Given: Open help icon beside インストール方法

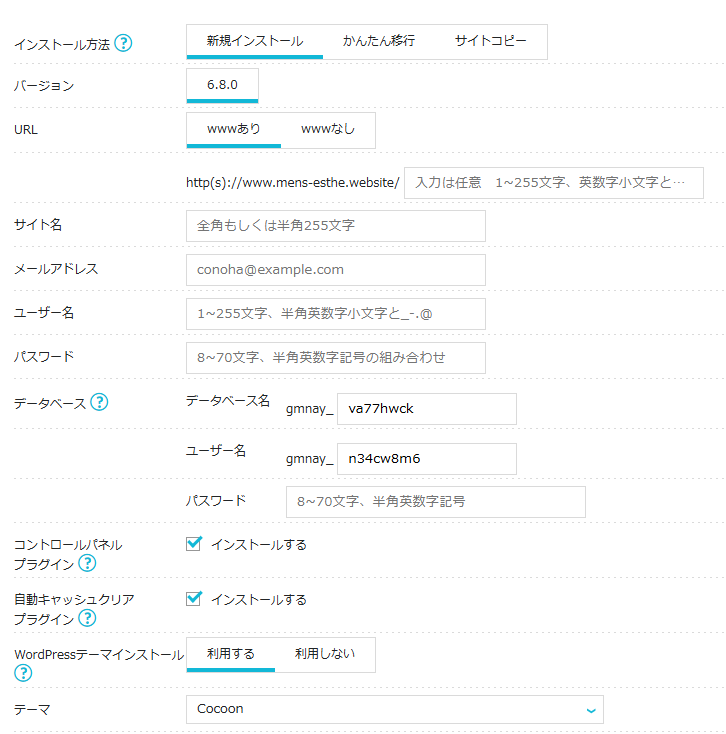Looking at the screenshot, I should [x=123, y=43].
